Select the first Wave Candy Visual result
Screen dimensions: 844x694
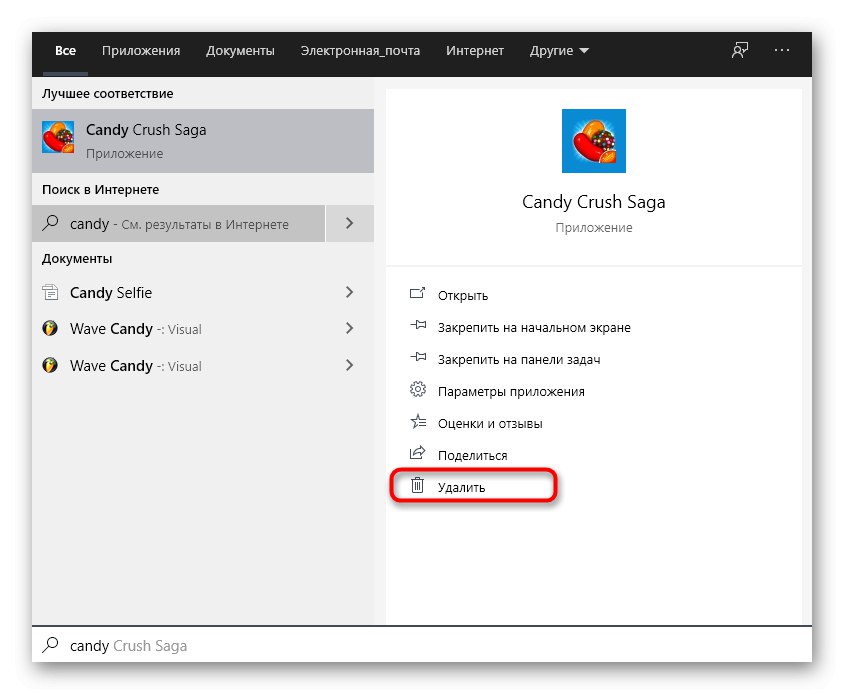point(203,328)
